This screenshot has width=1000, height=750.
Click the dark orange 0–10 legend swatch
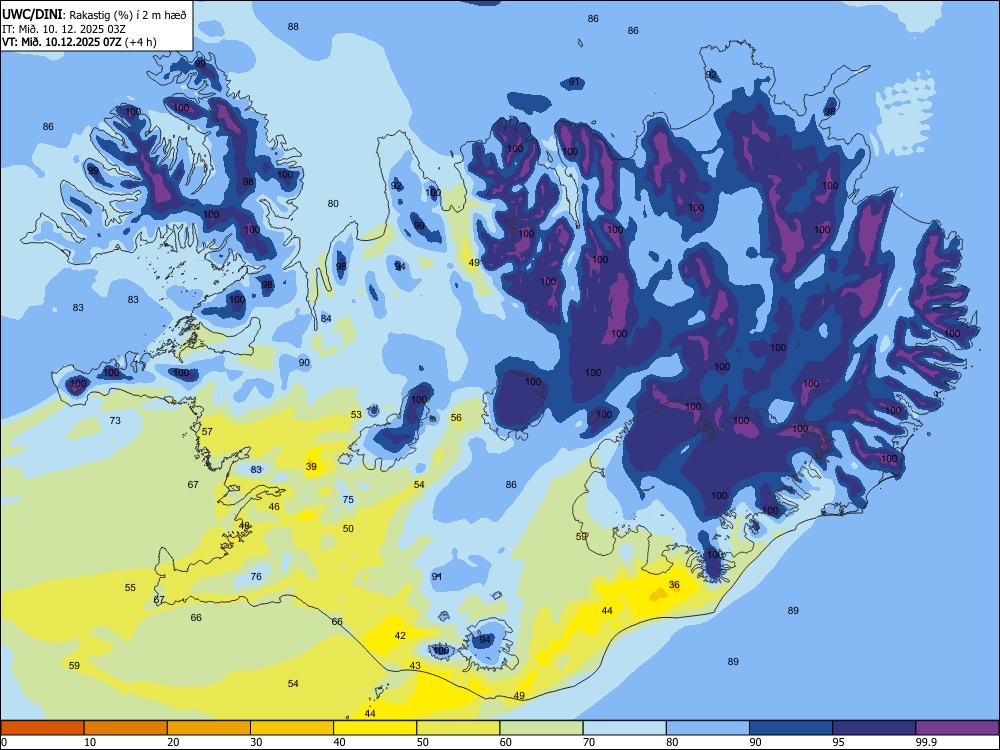coord(42,728)
